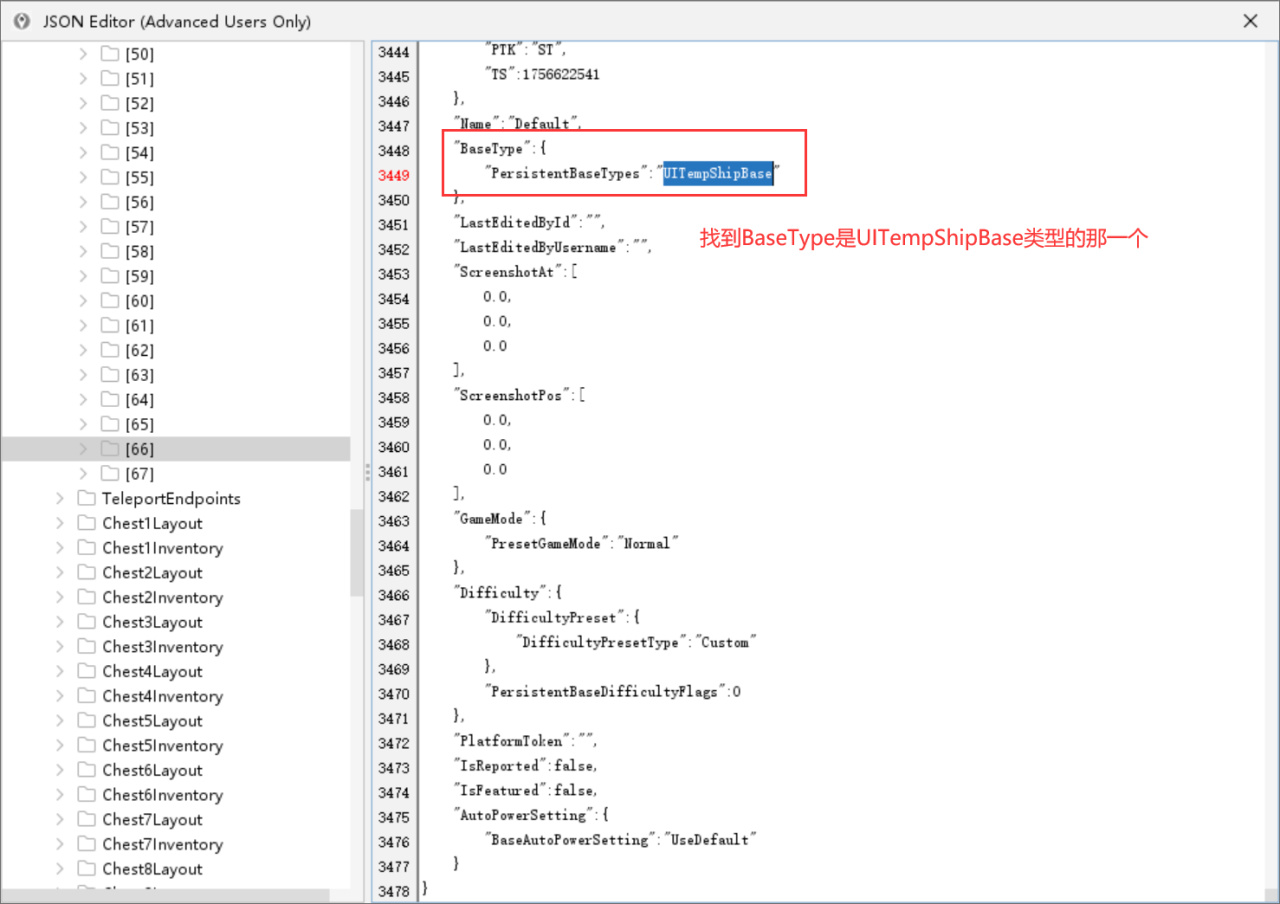Click the splitter handle between tree and editor
This screenshot has height=904, width=1280.
click(x=366, y=472)
